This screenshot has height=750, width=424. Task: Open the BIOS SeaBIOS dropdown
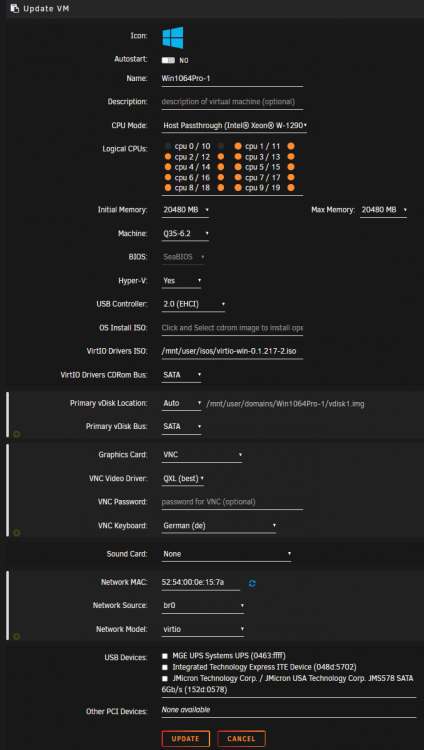183,257
